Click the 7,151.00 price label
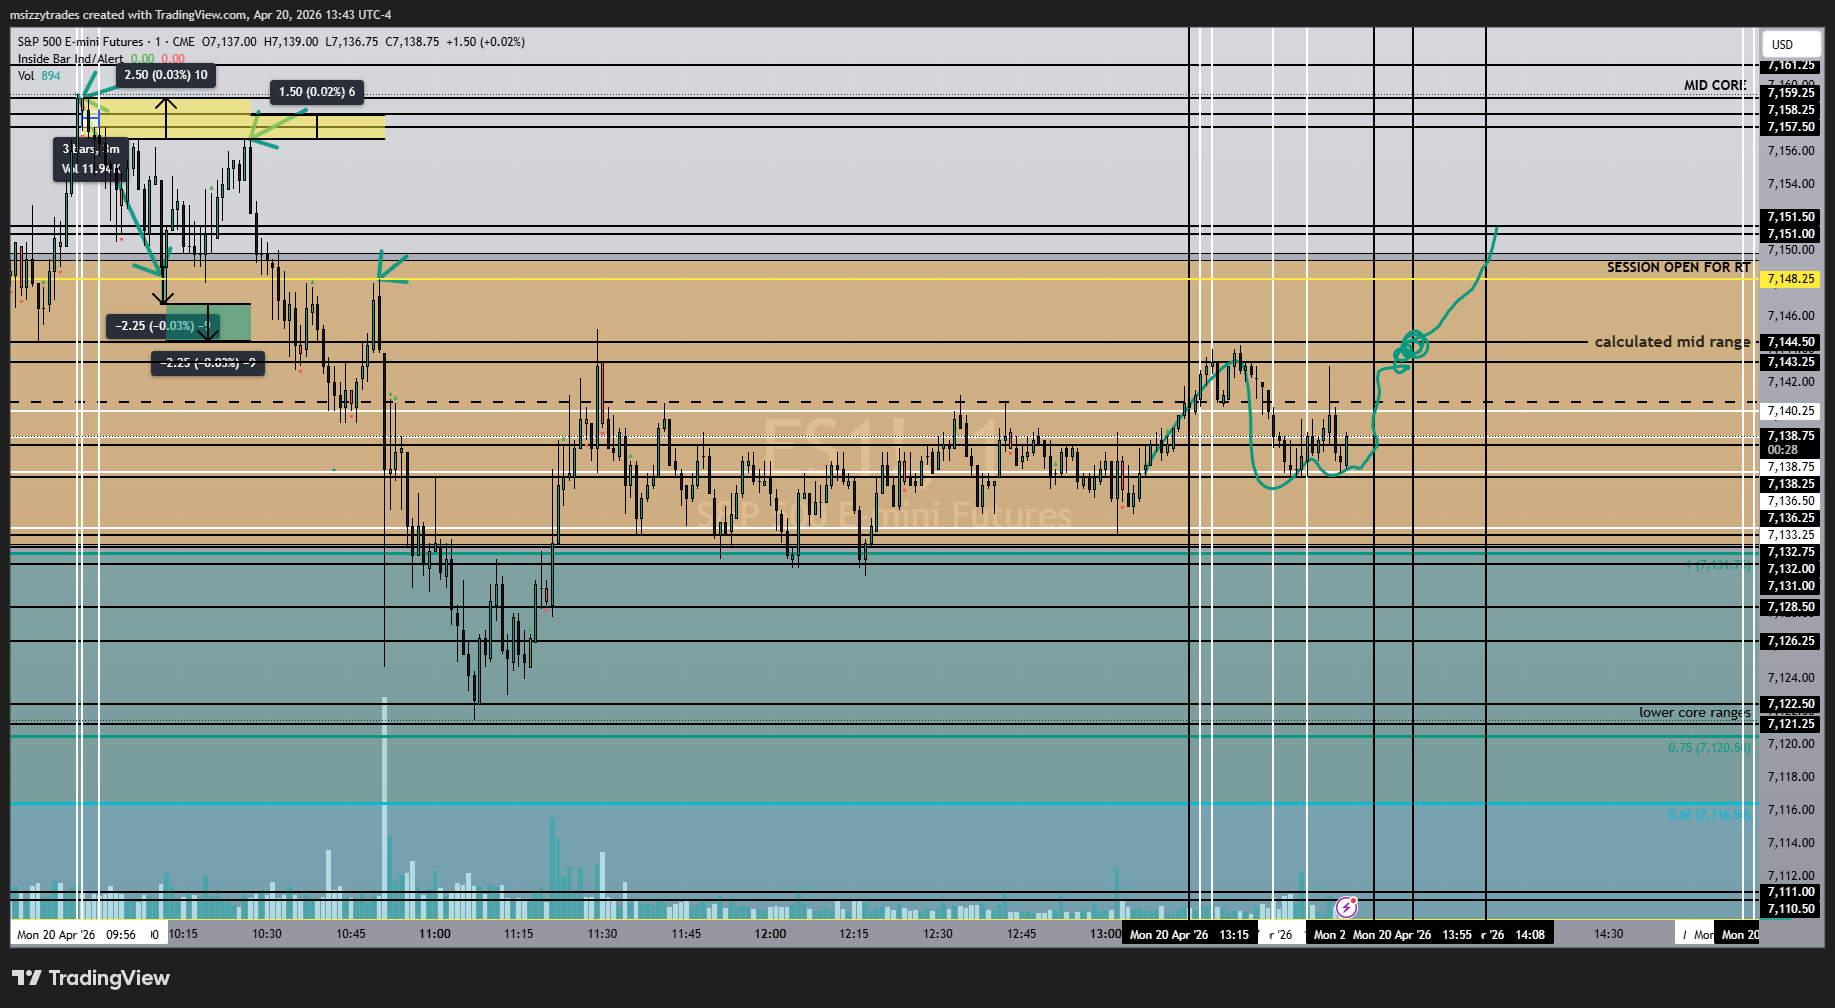 (x=1790, y=234)
